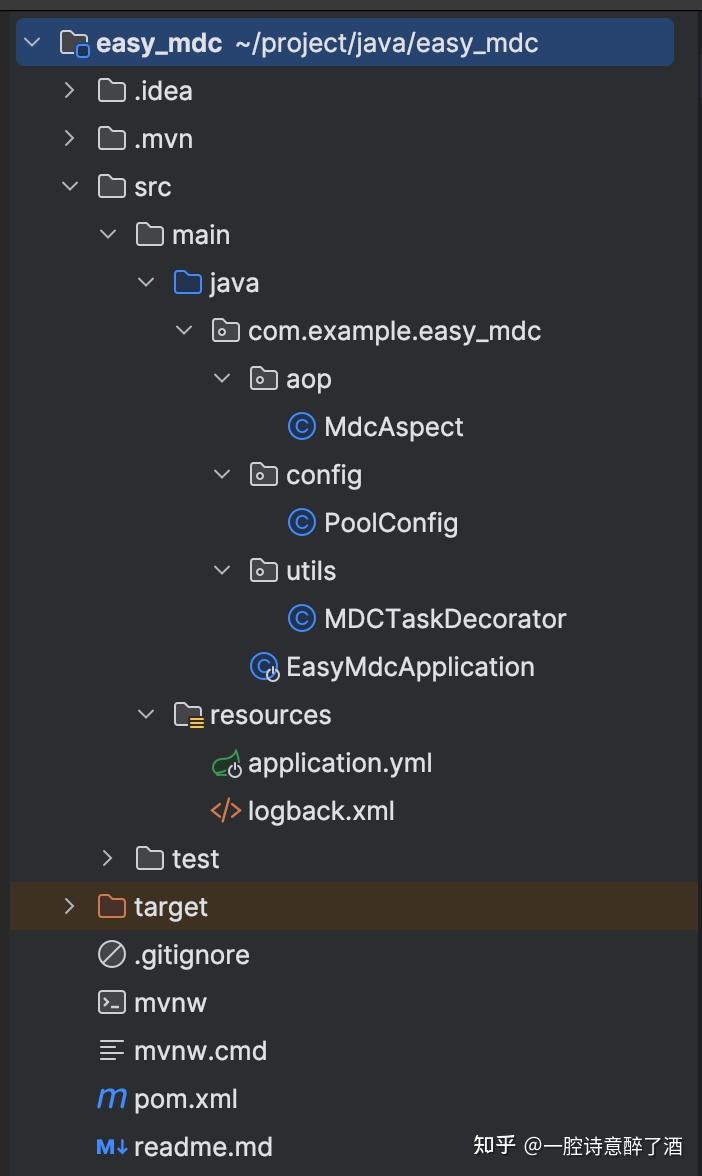Screen dimensions: 702x1176
Task: Click the ignored-file icon next to .gitignore
Action: (109, 954)
